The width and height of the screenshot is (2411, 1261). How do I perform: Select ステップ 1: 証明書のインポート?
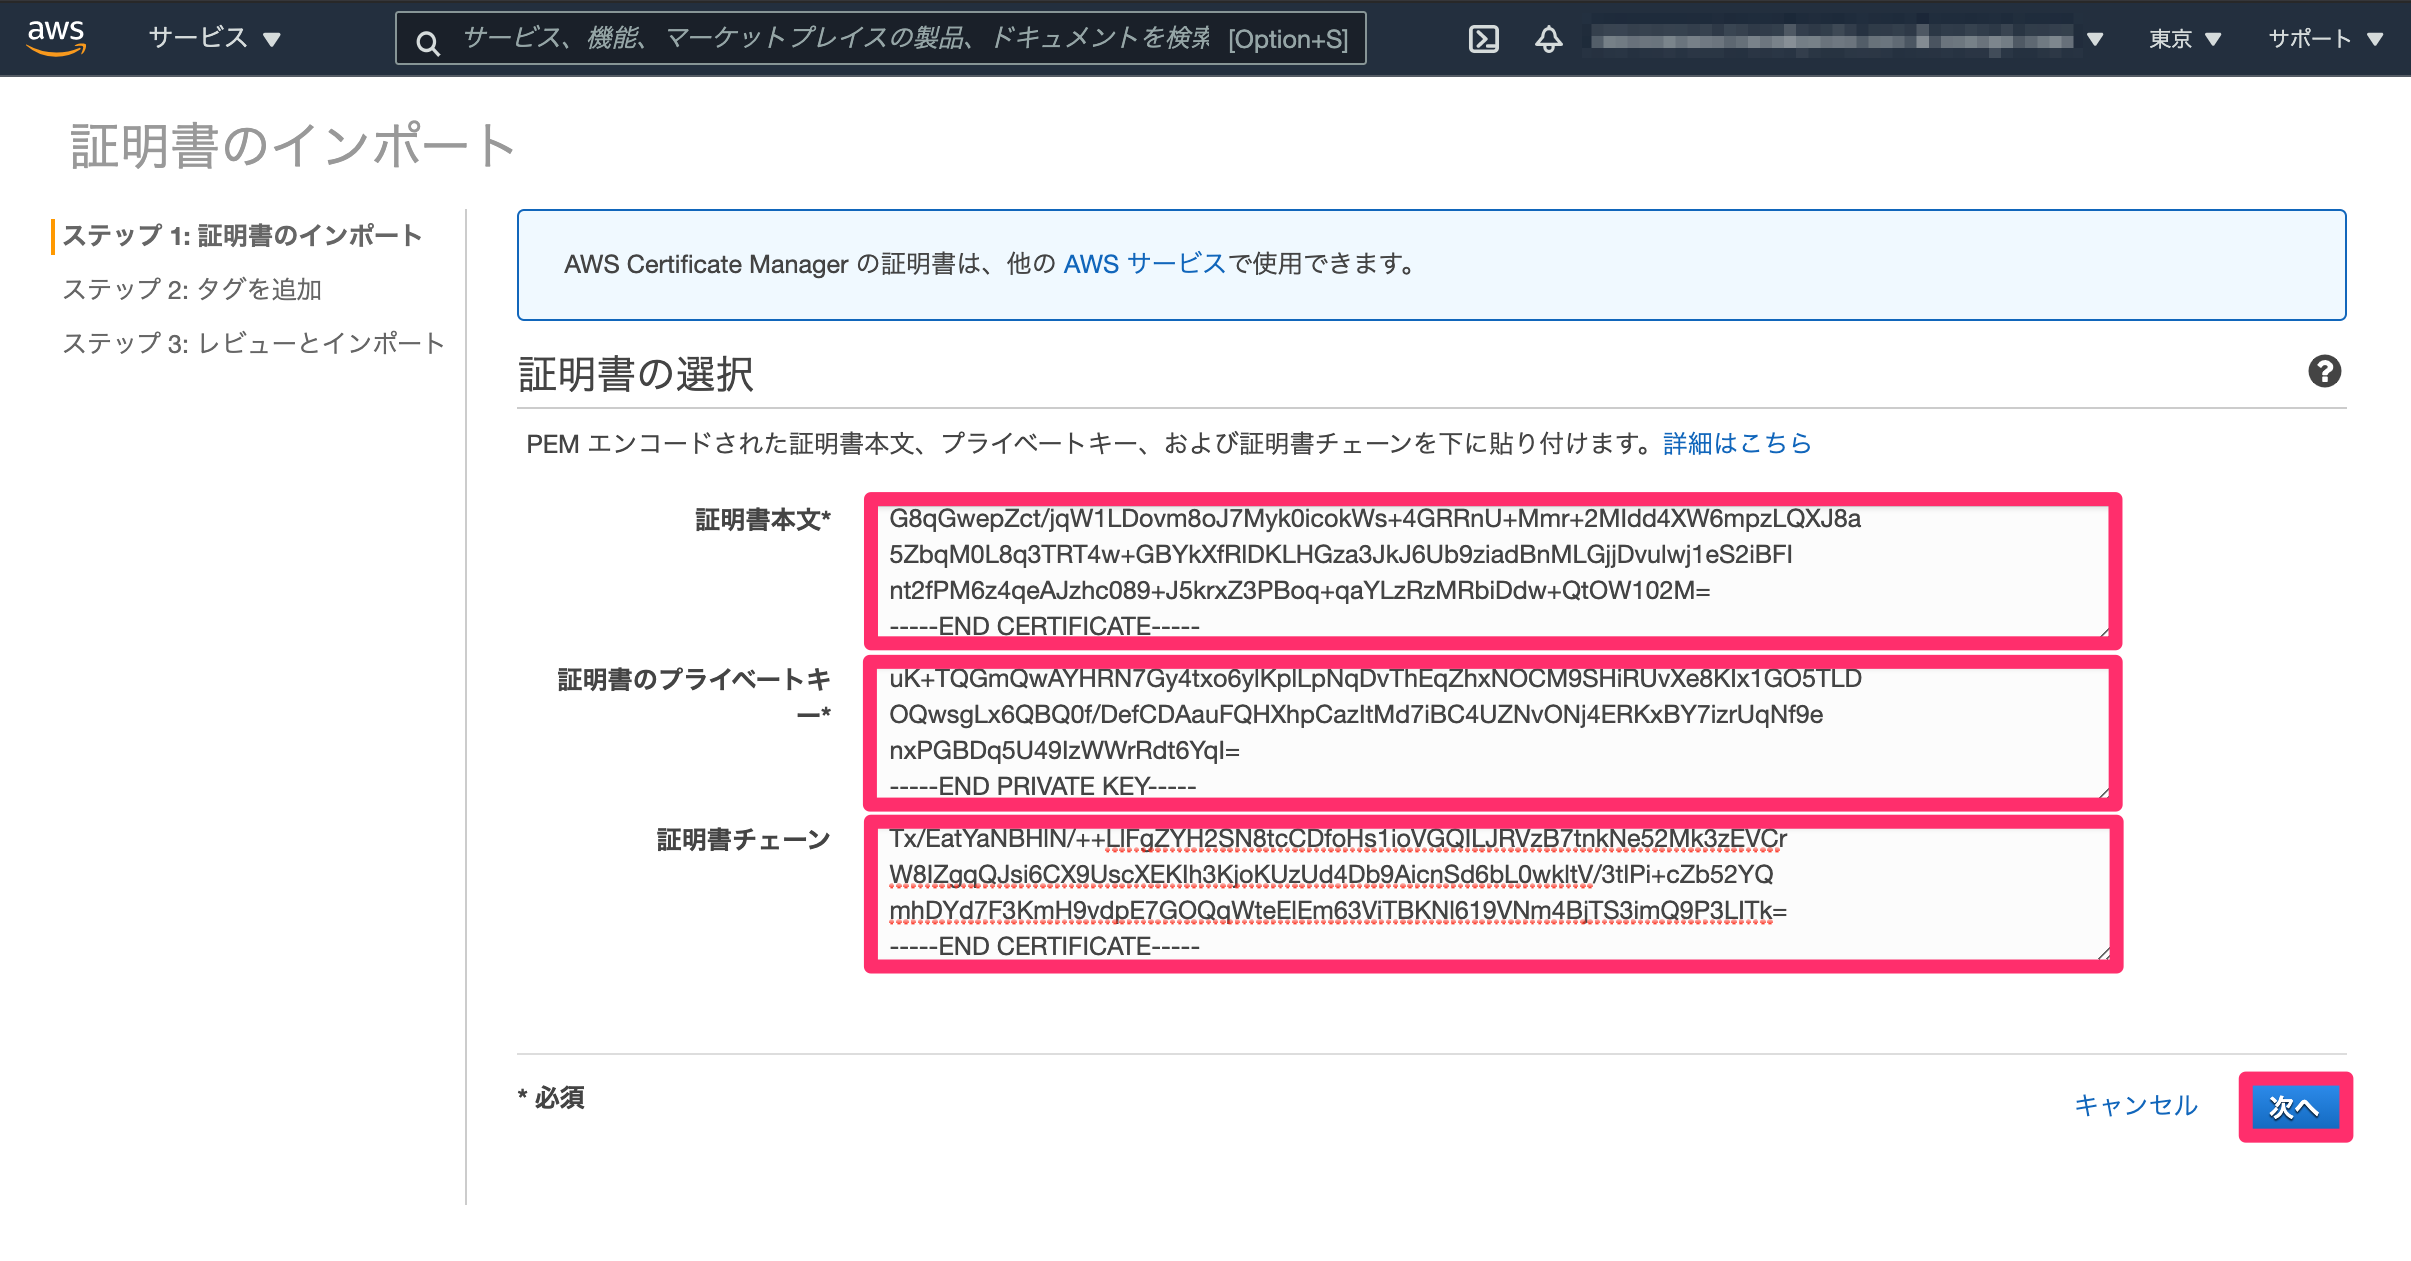[242, 235]
